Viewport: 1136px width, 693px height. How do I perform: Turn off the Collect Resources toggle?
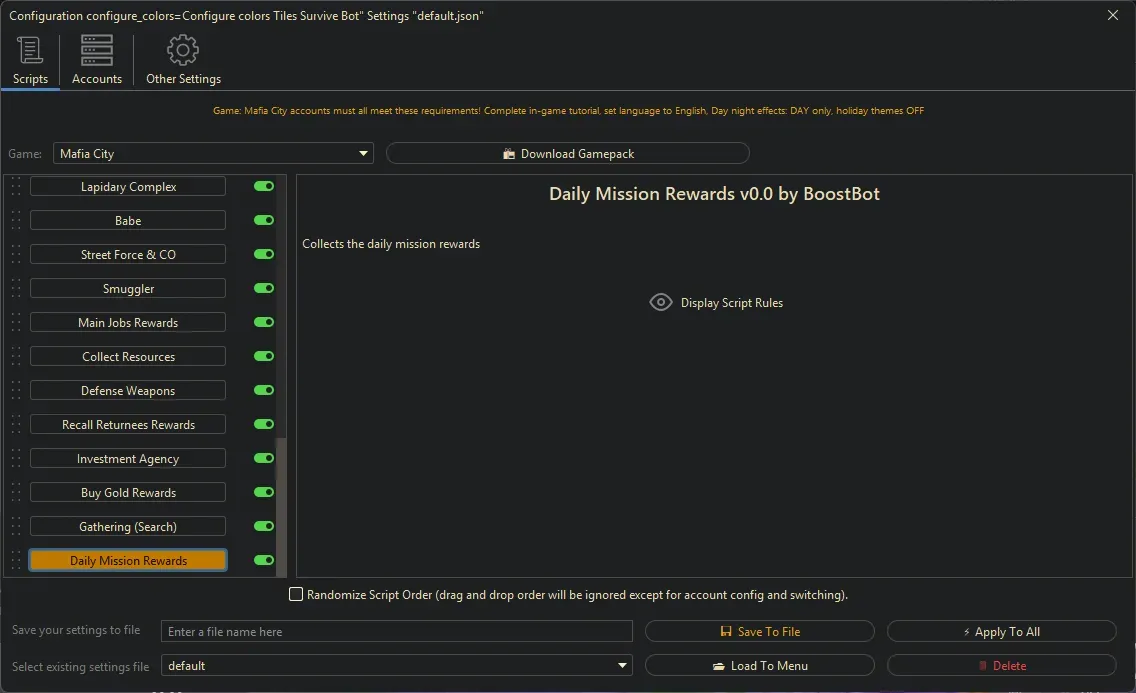click(x=262, y=356)
